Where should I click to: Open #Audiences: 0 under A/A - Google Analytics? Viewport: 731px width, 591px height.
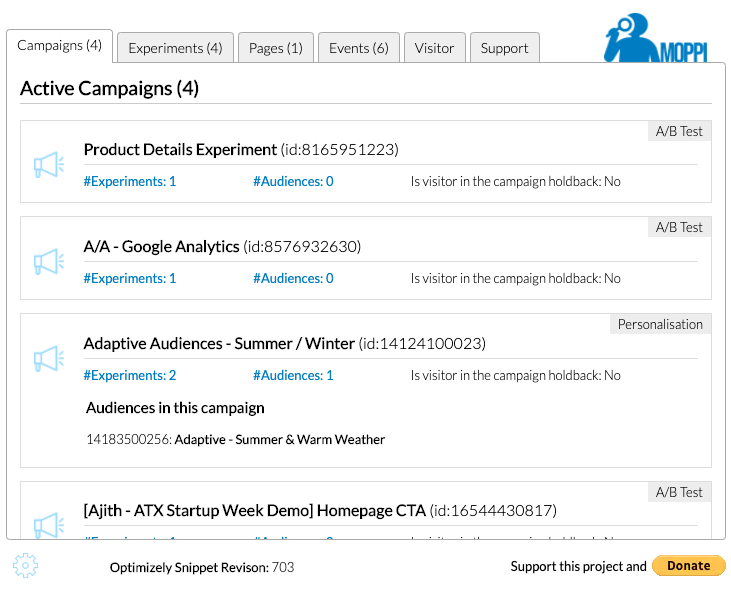pos(293,278)
